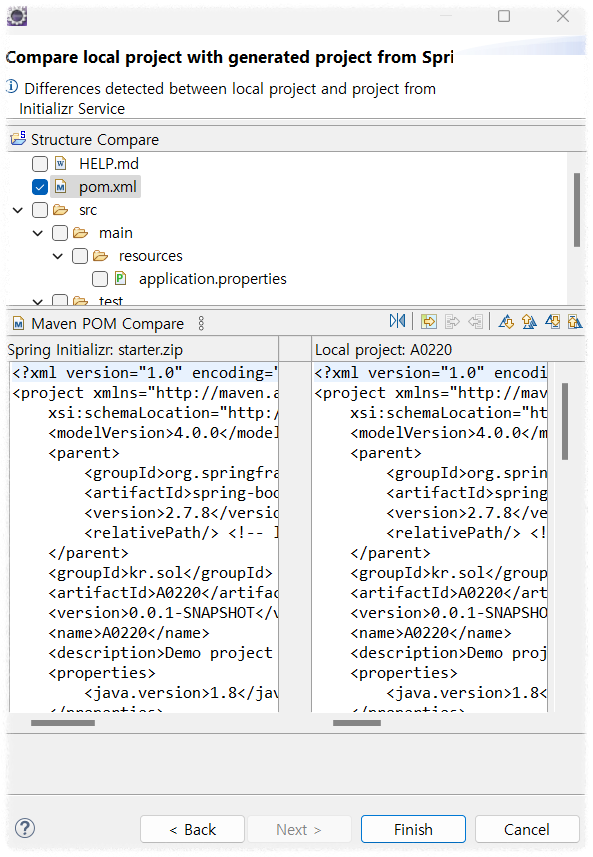Click the name A0220 line in left pane

pos(129,633)
